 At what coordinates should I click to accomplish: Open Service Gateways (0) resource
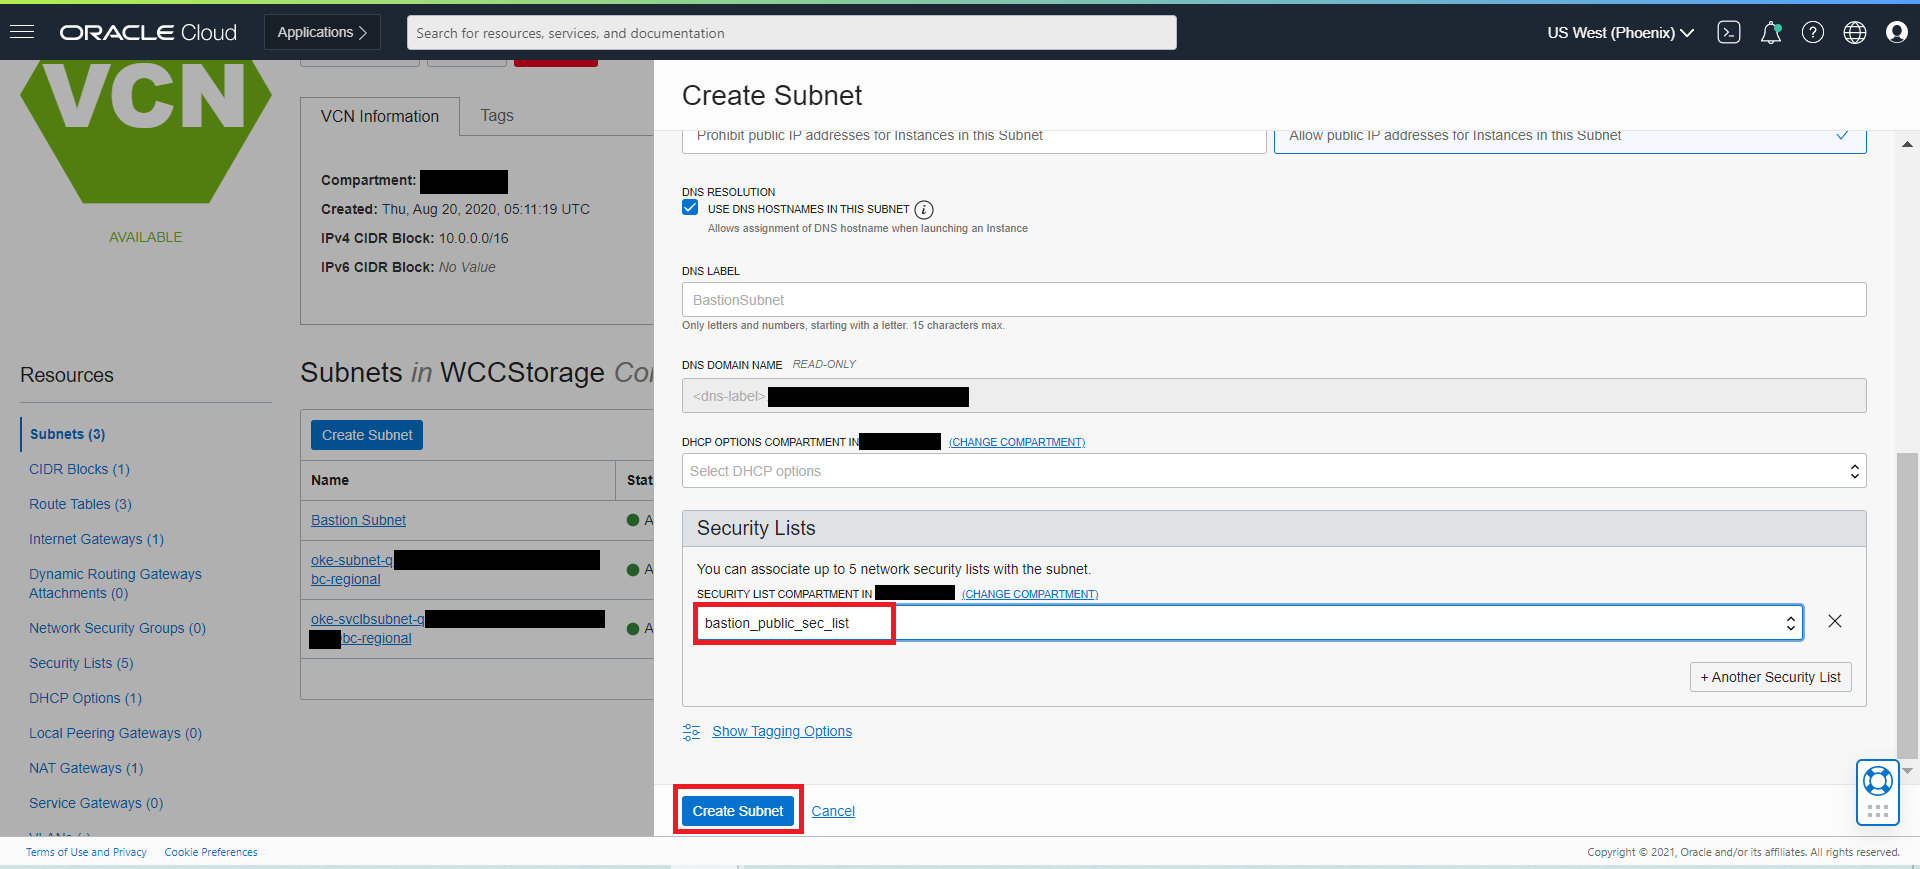[x=96, y=803]
